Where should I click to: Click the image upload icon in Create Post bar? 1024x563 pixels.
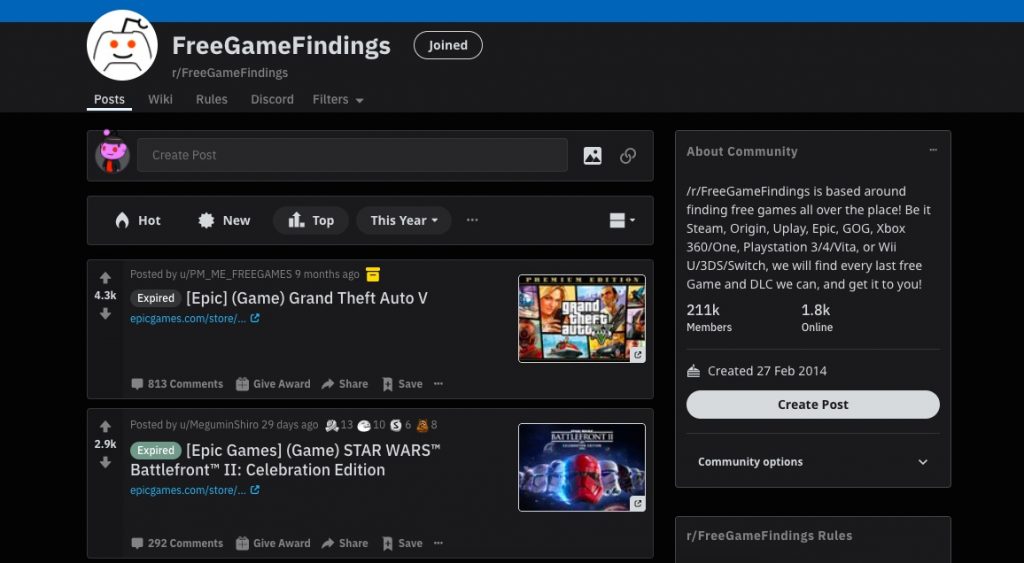click(592, 155)
